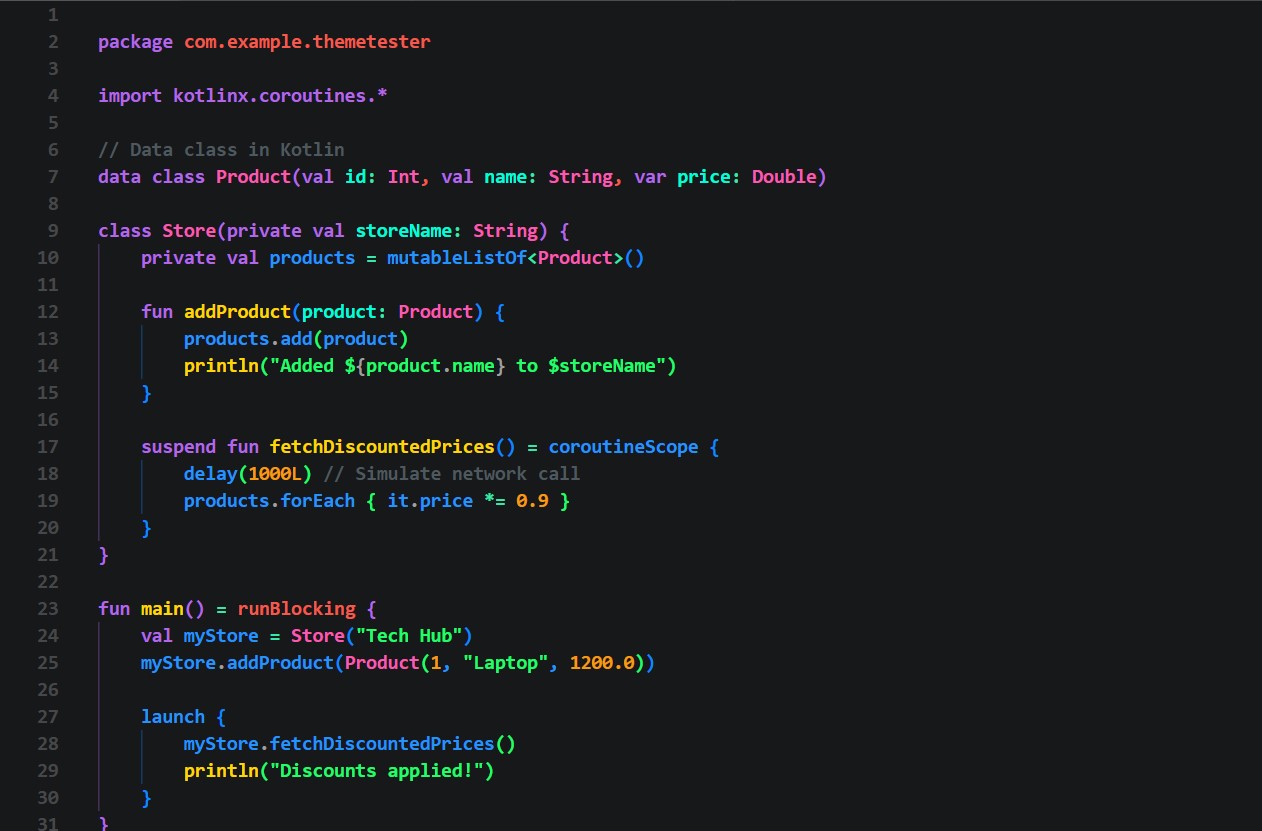Click 'forEach' on line 19
Image resolution: width=1262 pixels, height=831 pixels.
point(318,501)
